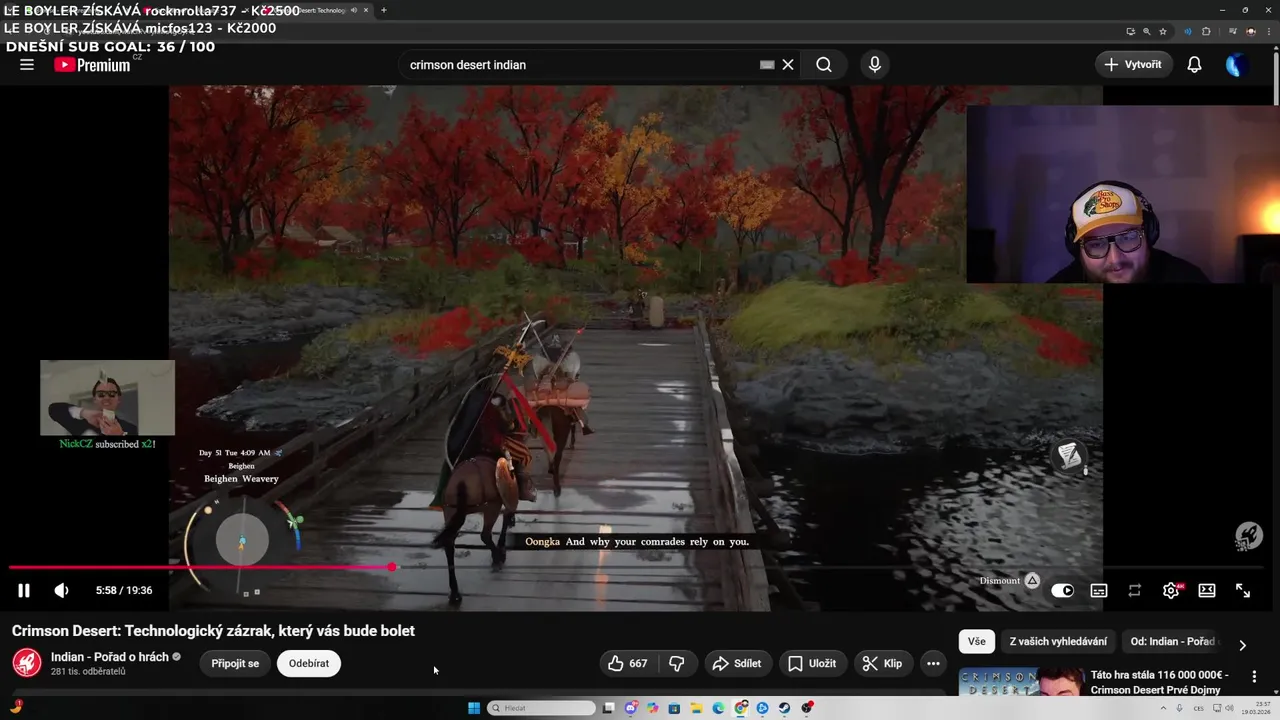Open the media control playlist icon
Image resolution: width=1280 pixels, height=720 pixels.
[1233, 32]
